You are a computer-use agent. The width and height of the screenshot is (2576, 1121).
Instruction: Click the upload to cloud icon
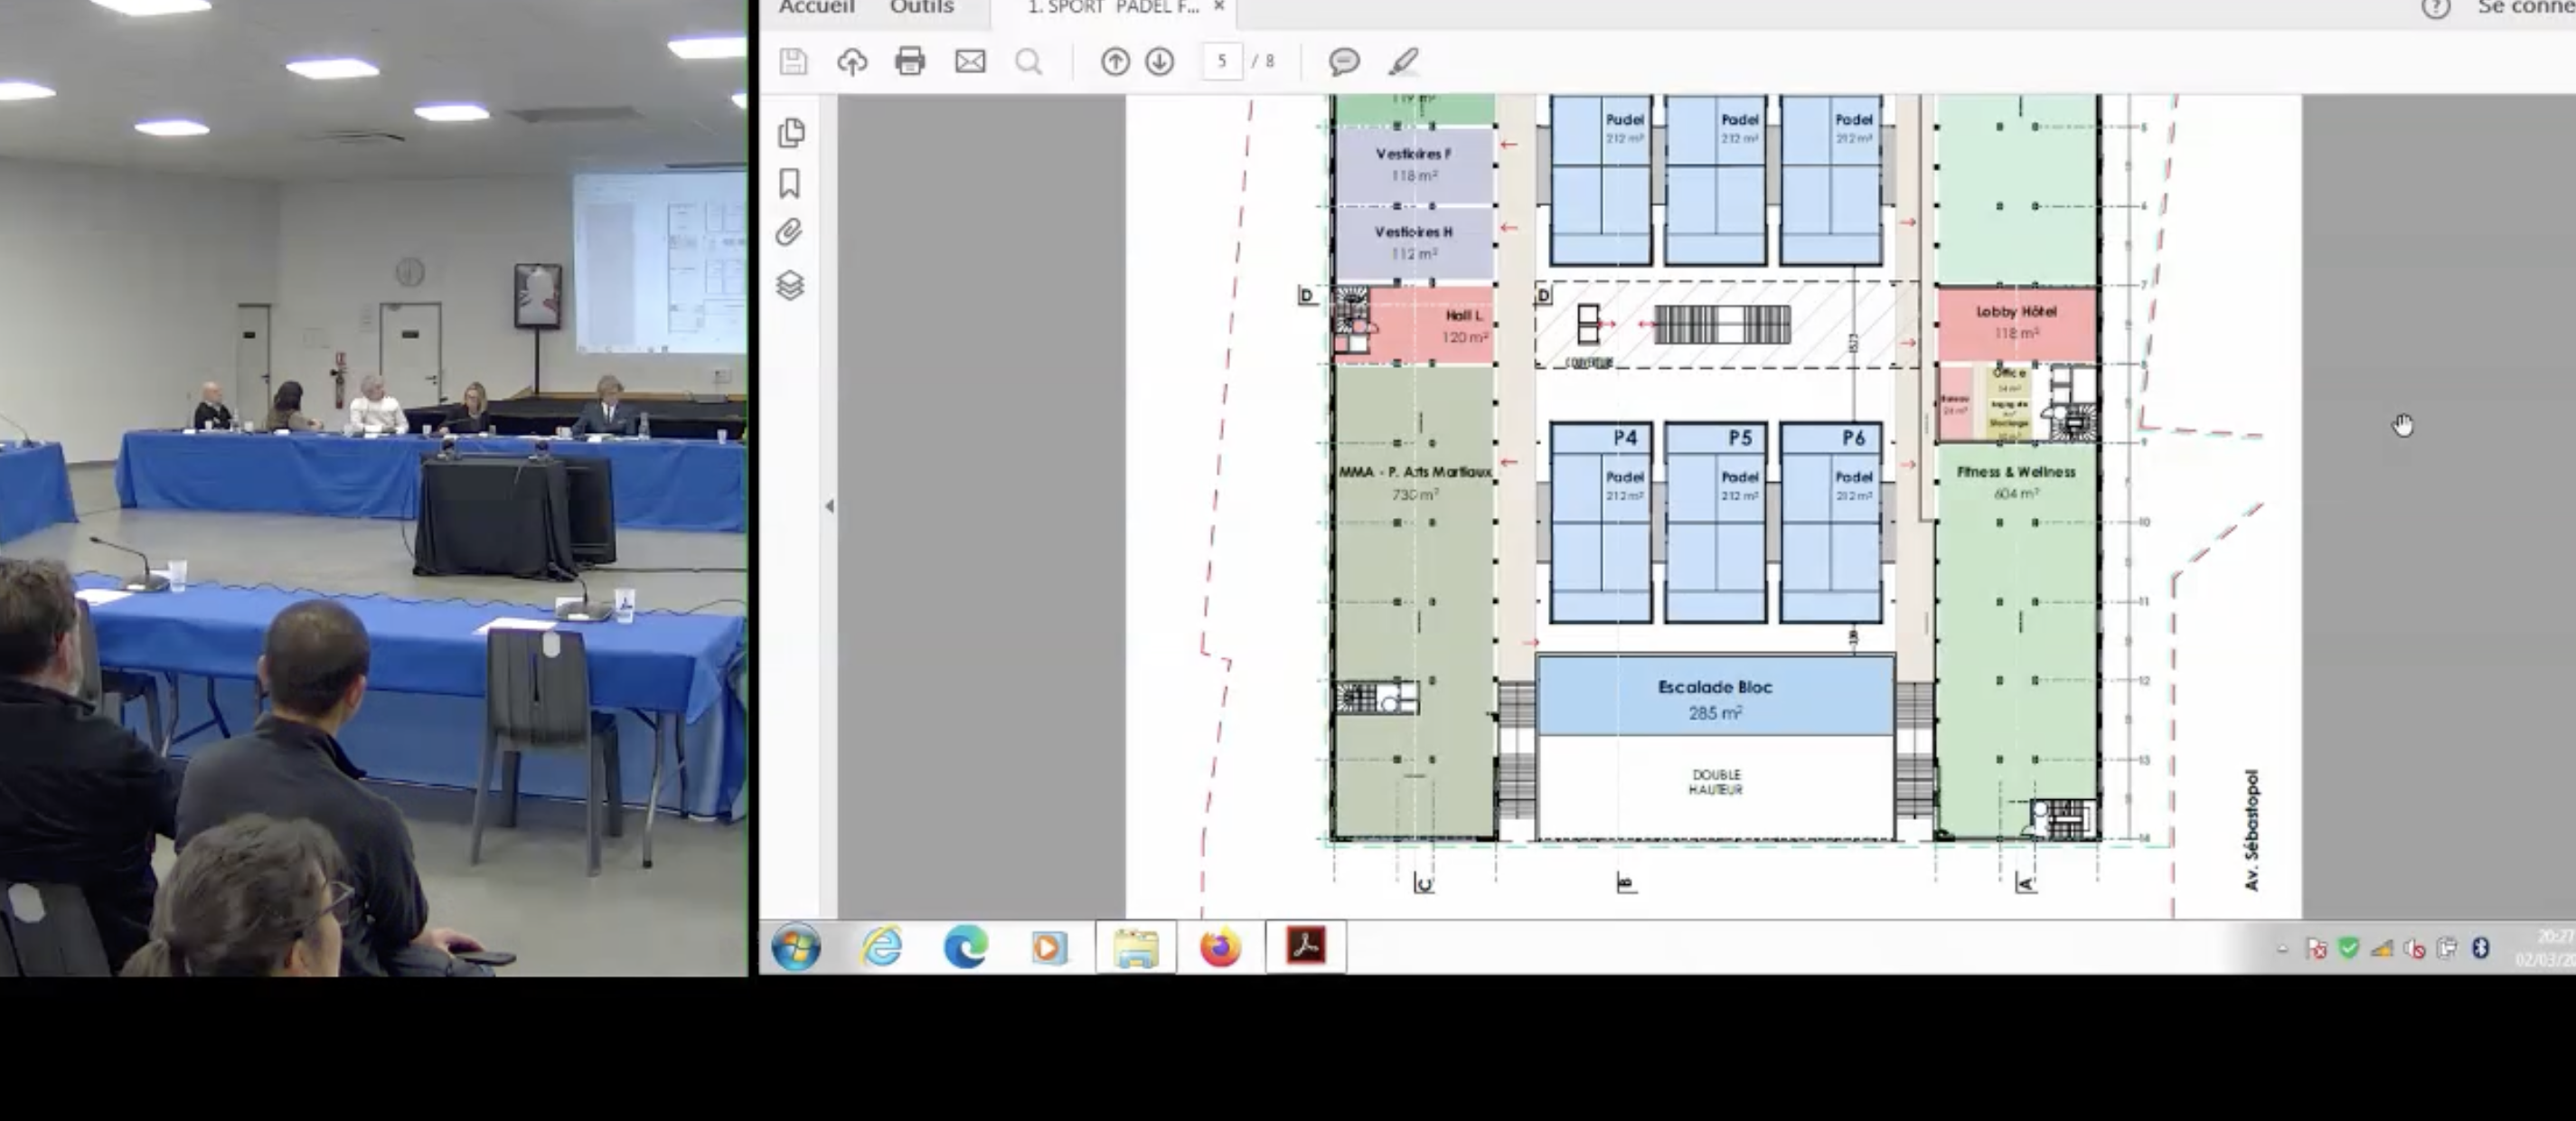click(x=852, y=62)
